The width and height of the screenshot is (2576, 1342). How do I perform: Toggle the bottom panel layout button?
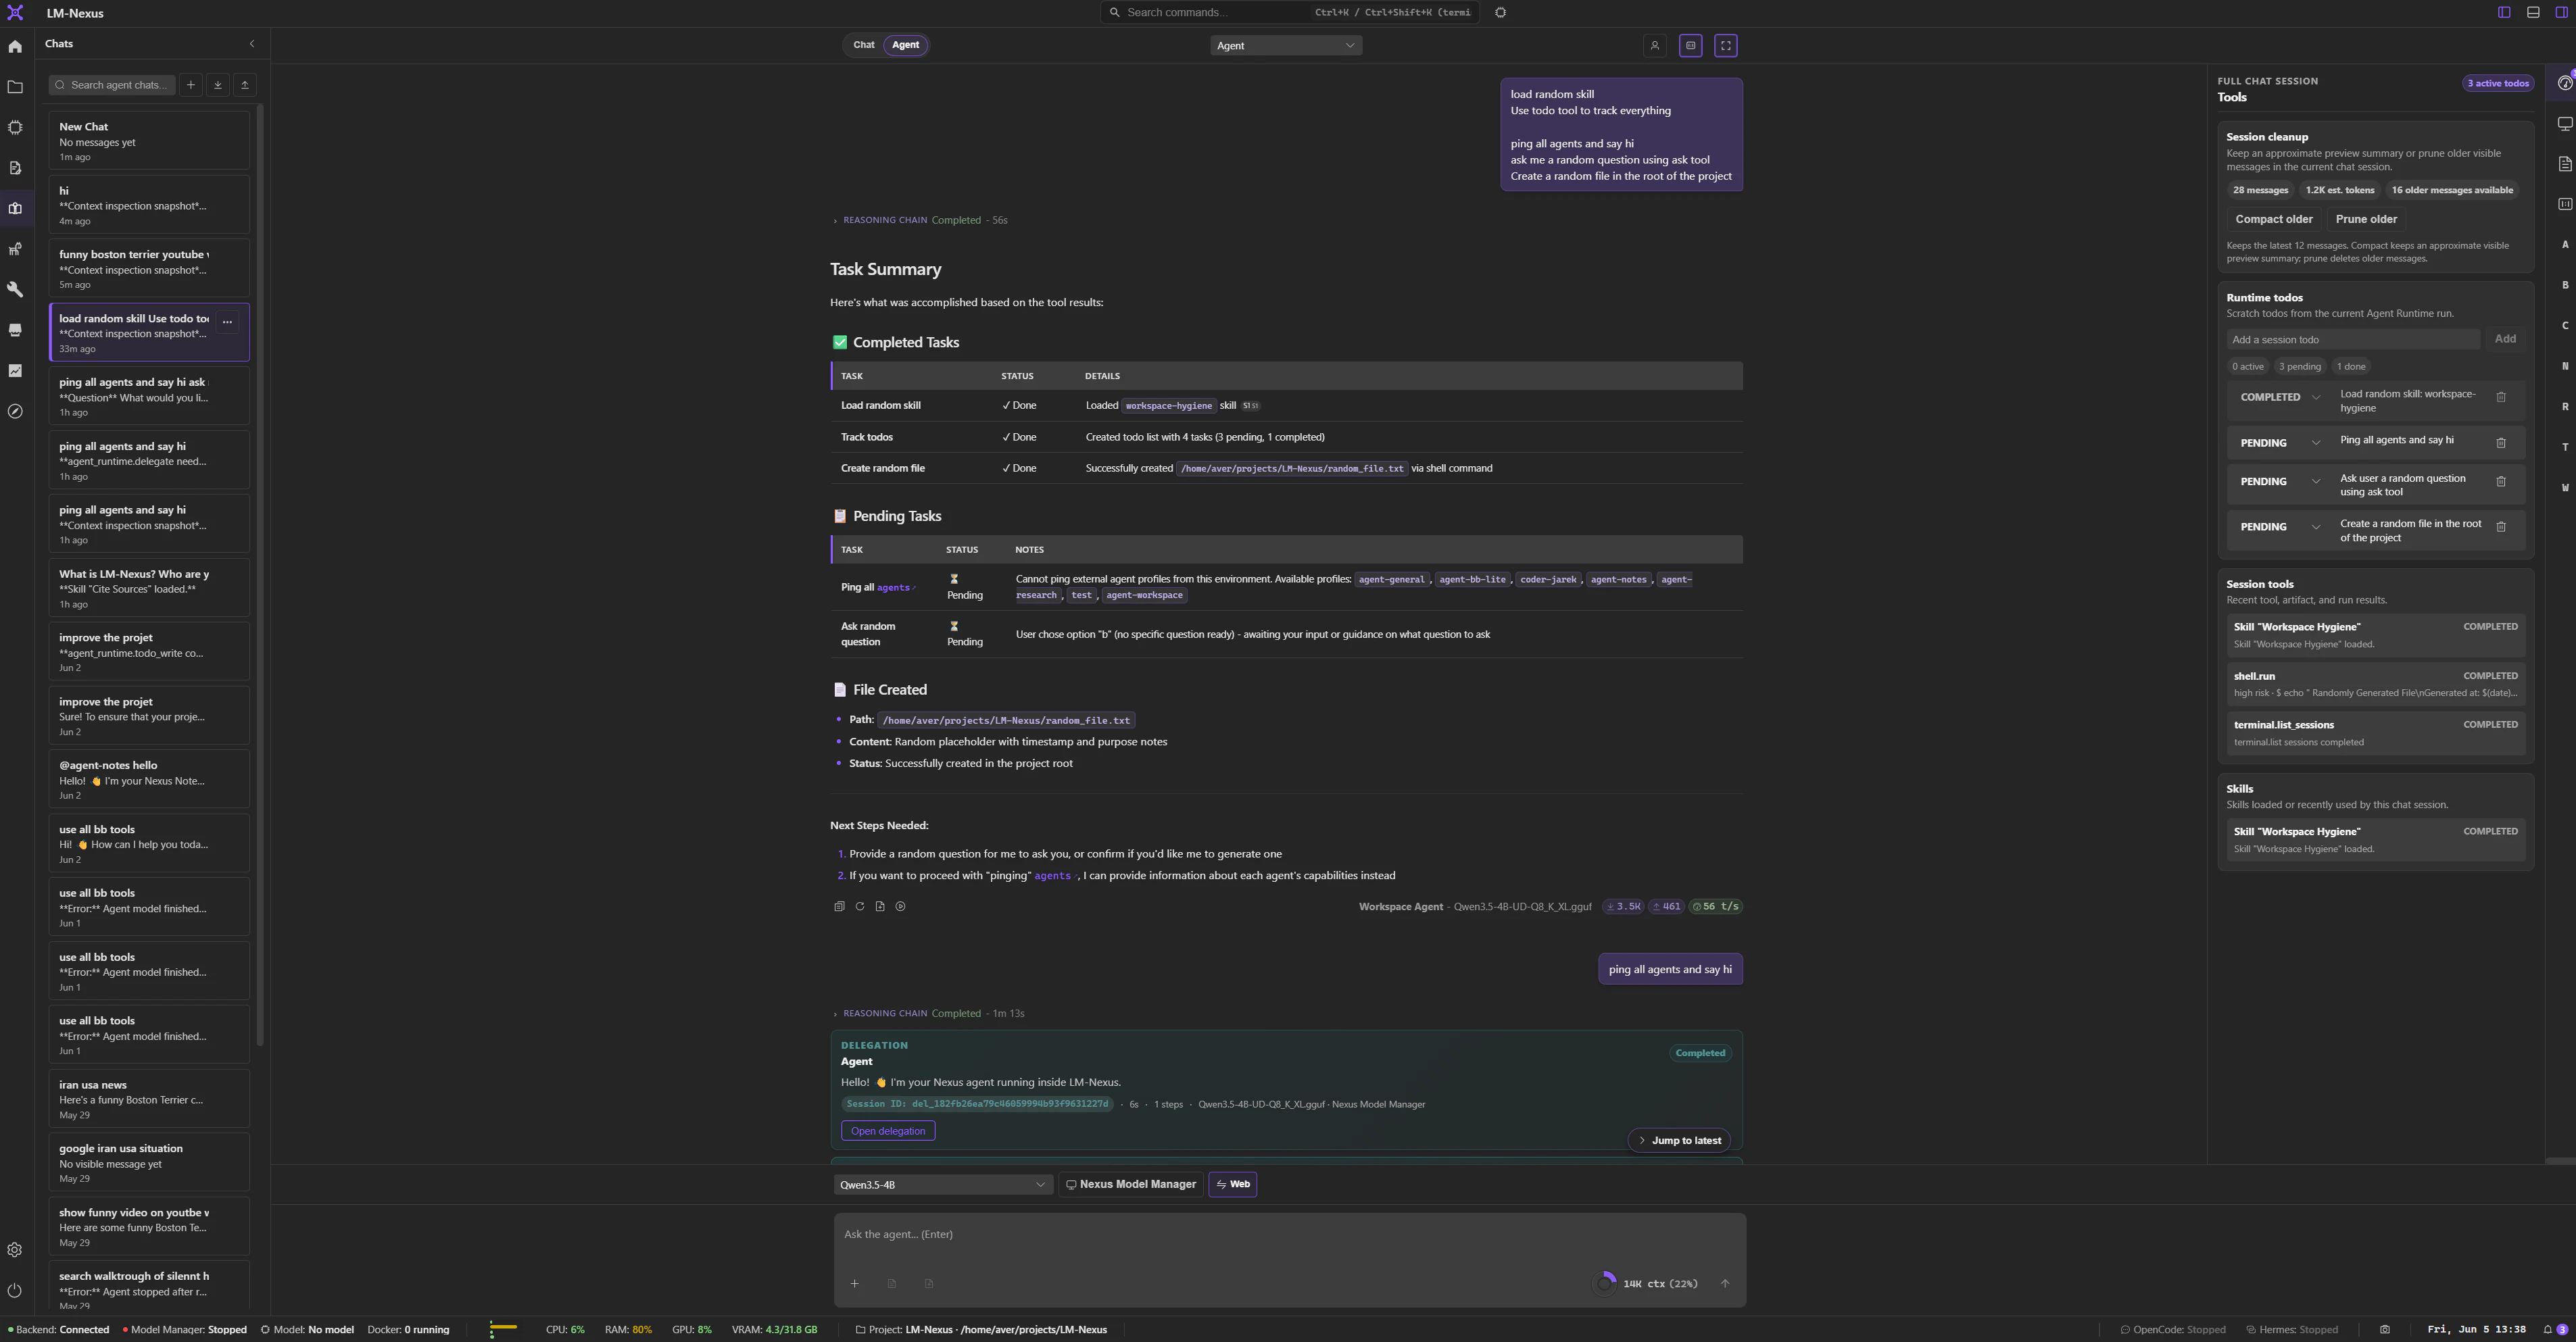coord(2533,12)
